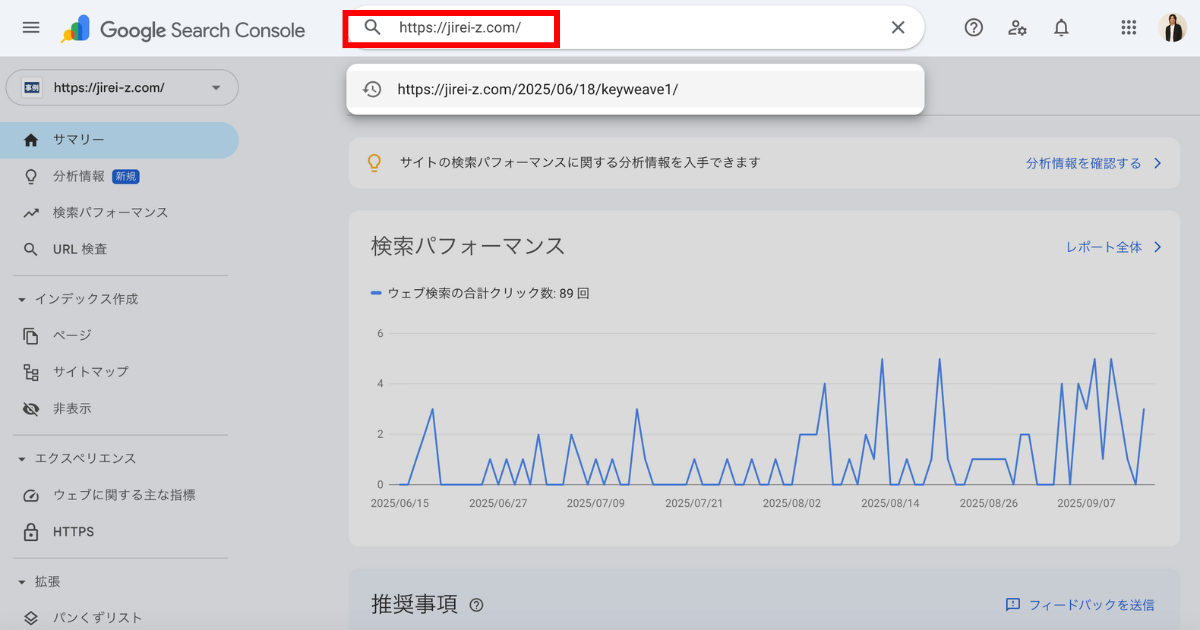Open HTTPS report in the sidebar
Image resolution: width=1200 pixels, height=630 pixels.
(119, 532)
